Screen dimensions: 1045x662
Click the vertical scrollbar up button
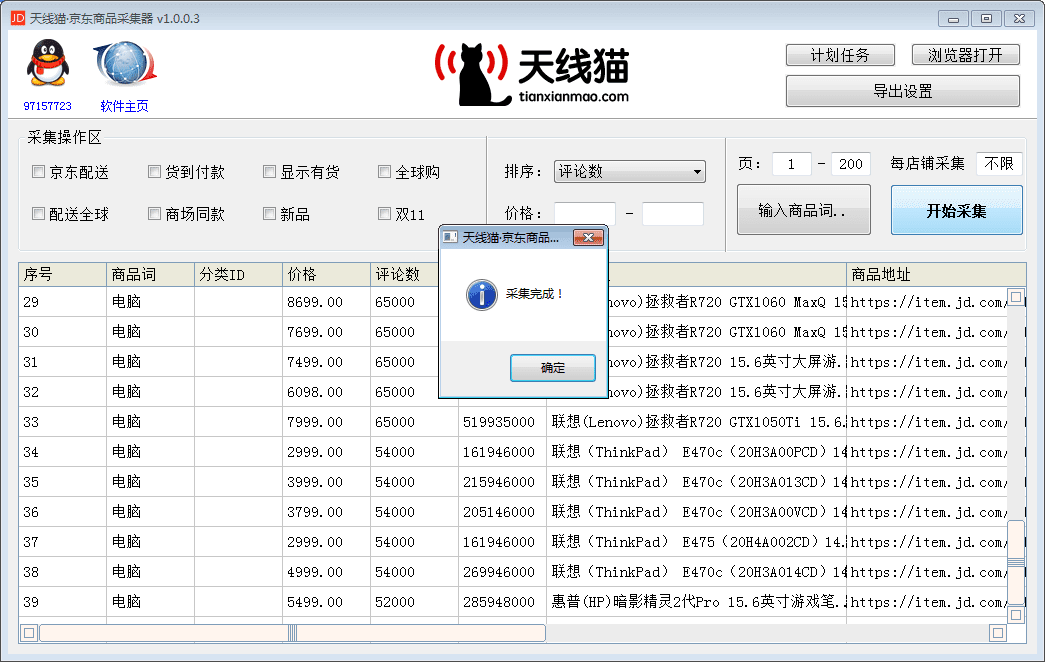tap(1016, 297)
